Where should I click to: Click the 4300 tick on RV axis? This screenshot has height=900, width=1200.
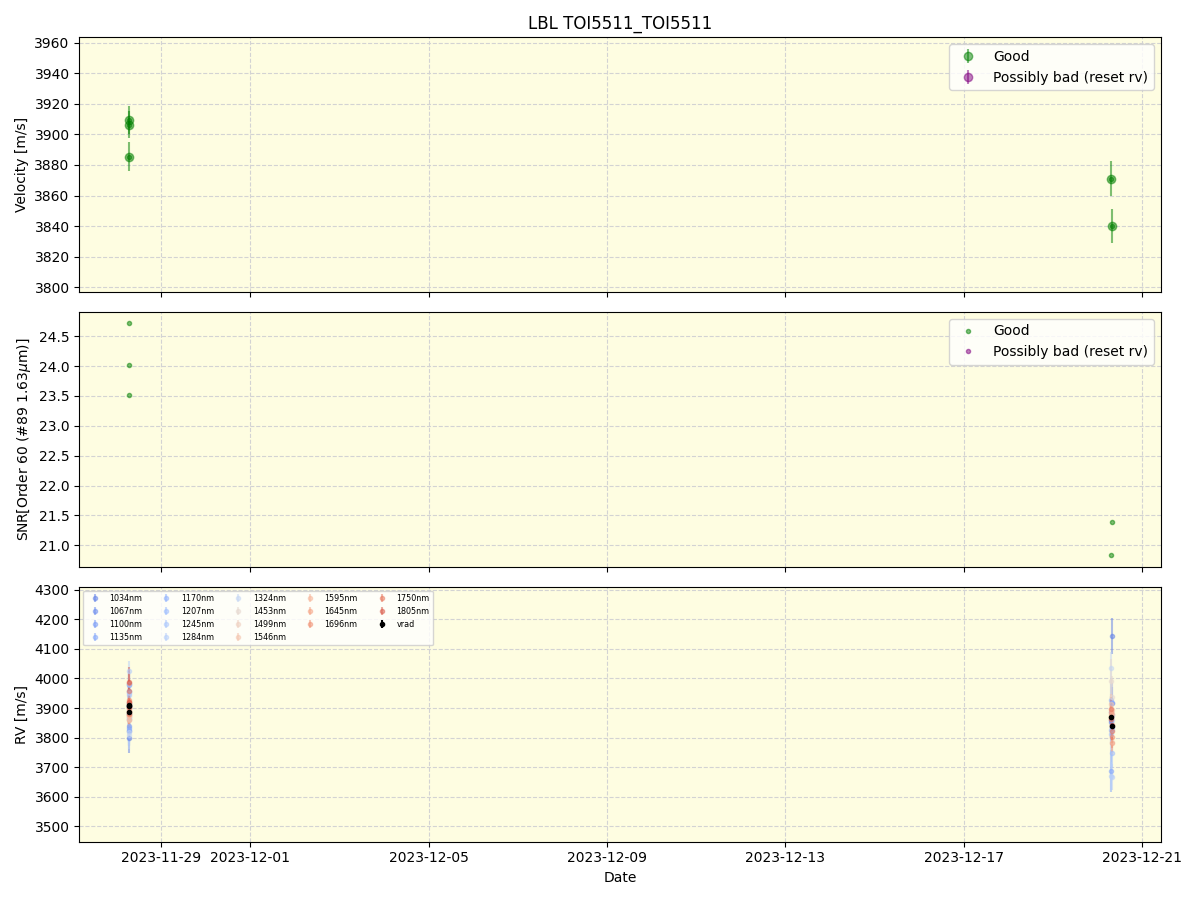pyautogui.click(x=52, y=590)
